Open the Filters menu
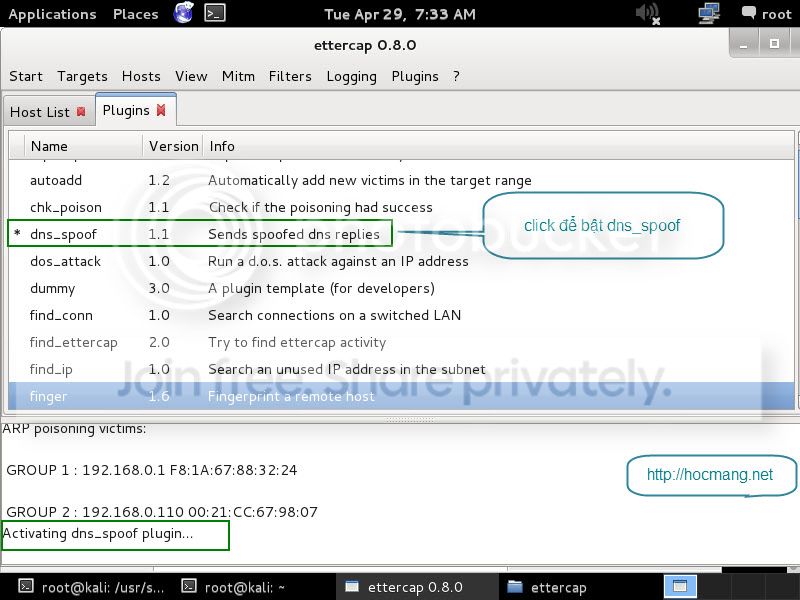800x600 pixels. 290,77
